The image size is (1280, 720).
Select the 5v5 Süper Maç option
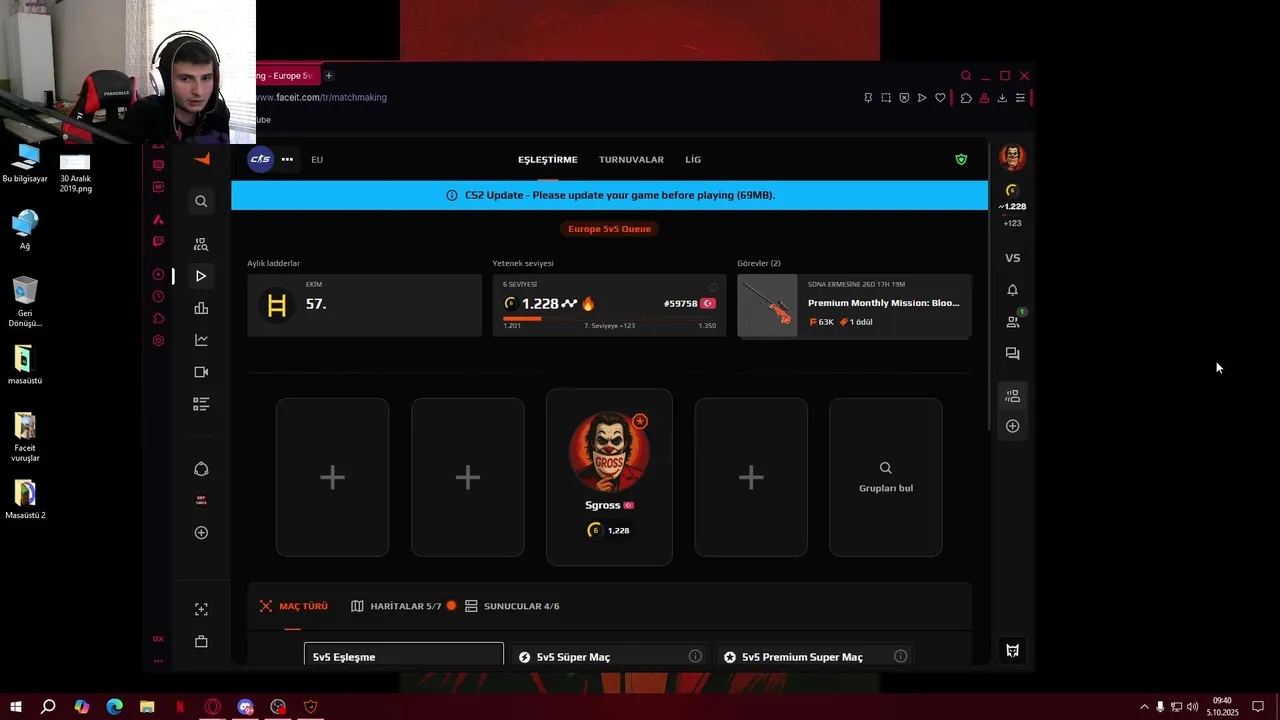click(x=610, y=656)
